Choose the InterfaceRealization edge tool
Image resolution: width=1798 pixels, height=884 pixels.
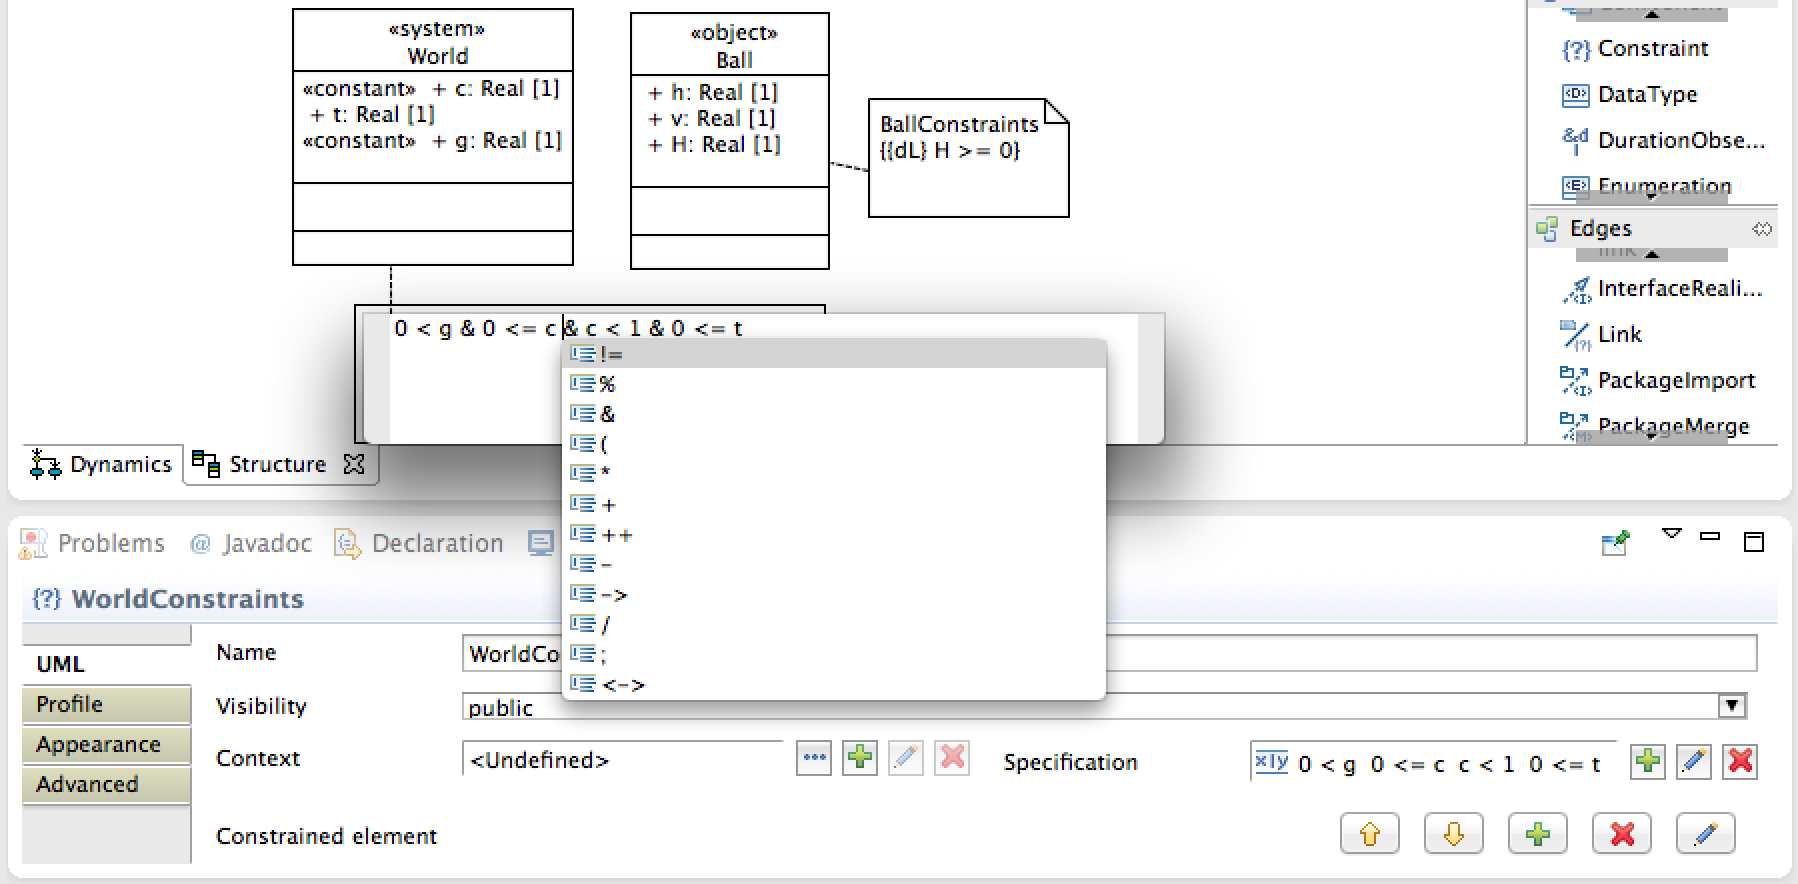click(x=1678, y=289)
